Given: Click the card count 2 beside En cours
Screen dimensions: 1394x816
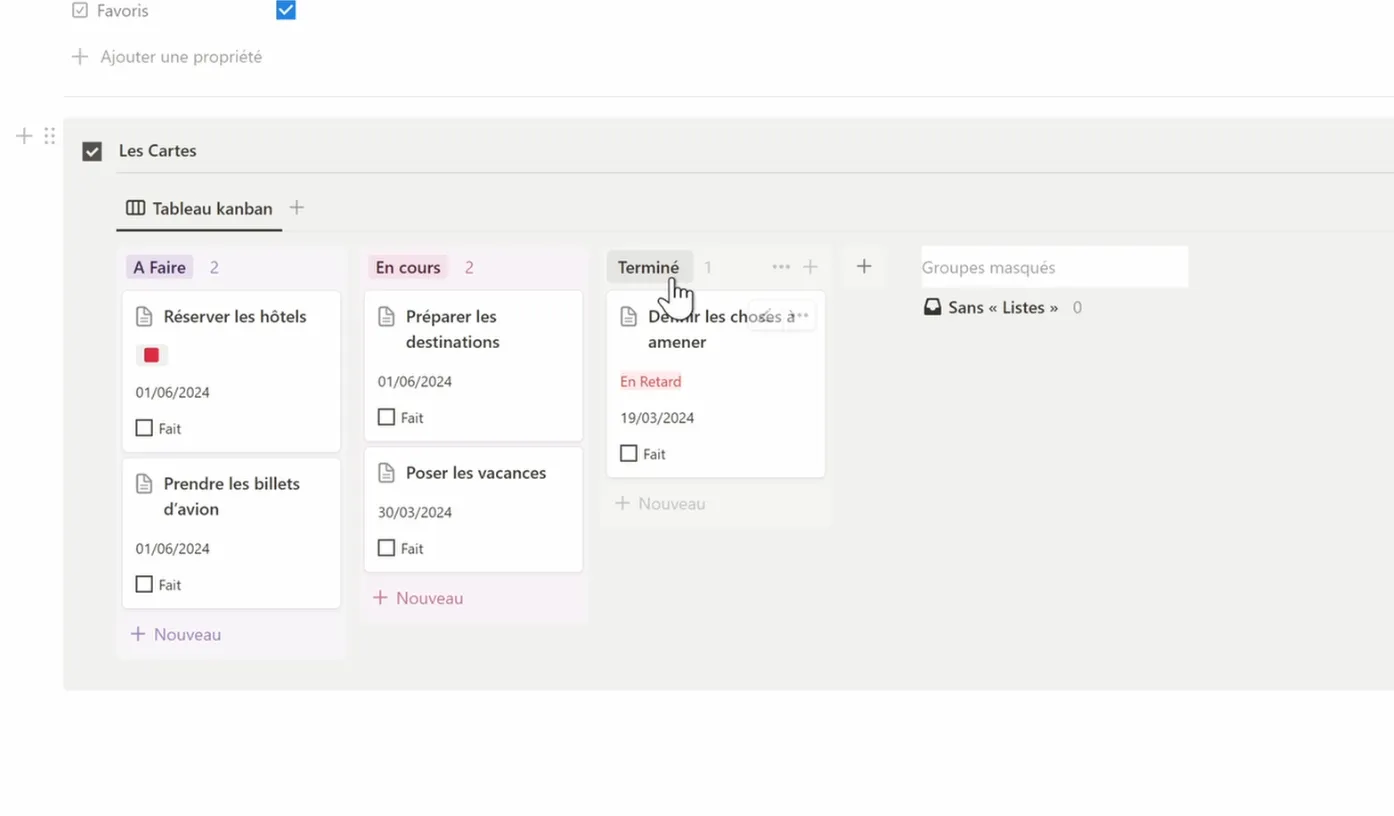Looking at the screenshot, I should coord(469,268).
